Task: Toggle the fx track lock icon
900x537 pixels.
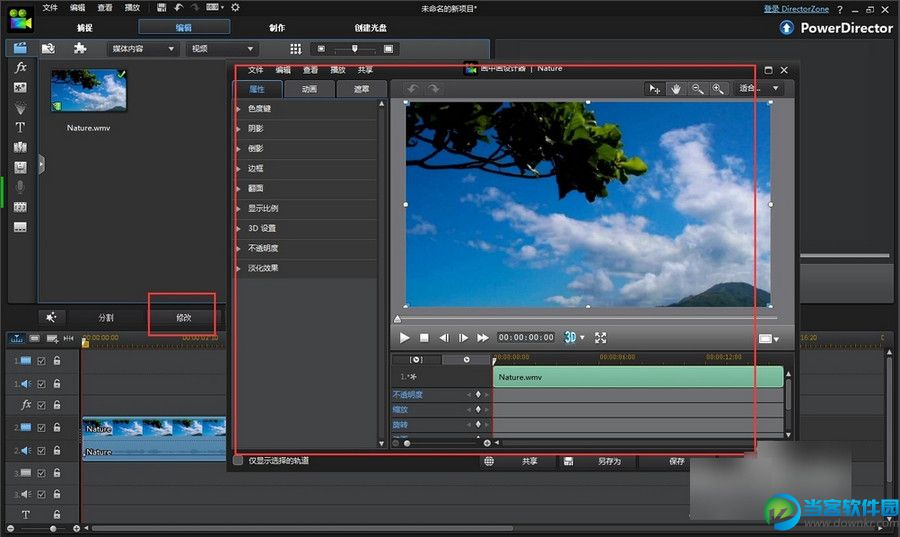Action: 57,405
